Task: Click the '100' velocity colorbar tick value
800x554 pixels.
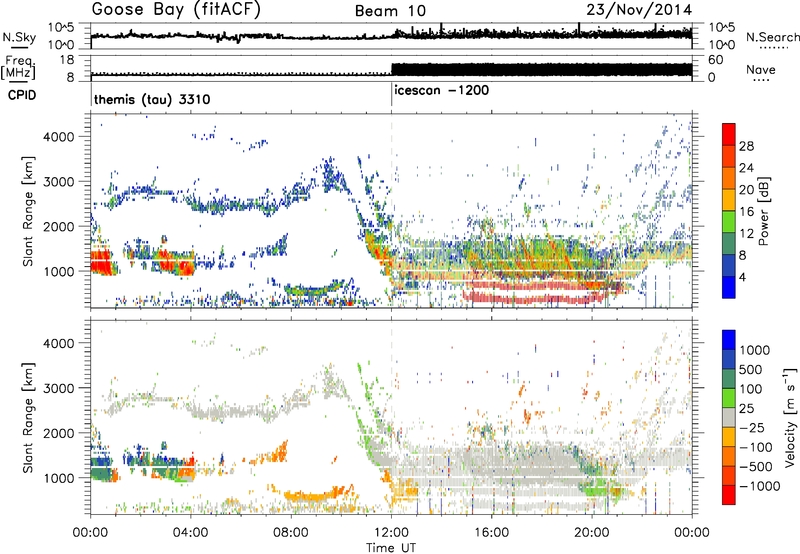Action: pyautogui.click(x=751, y=389)
